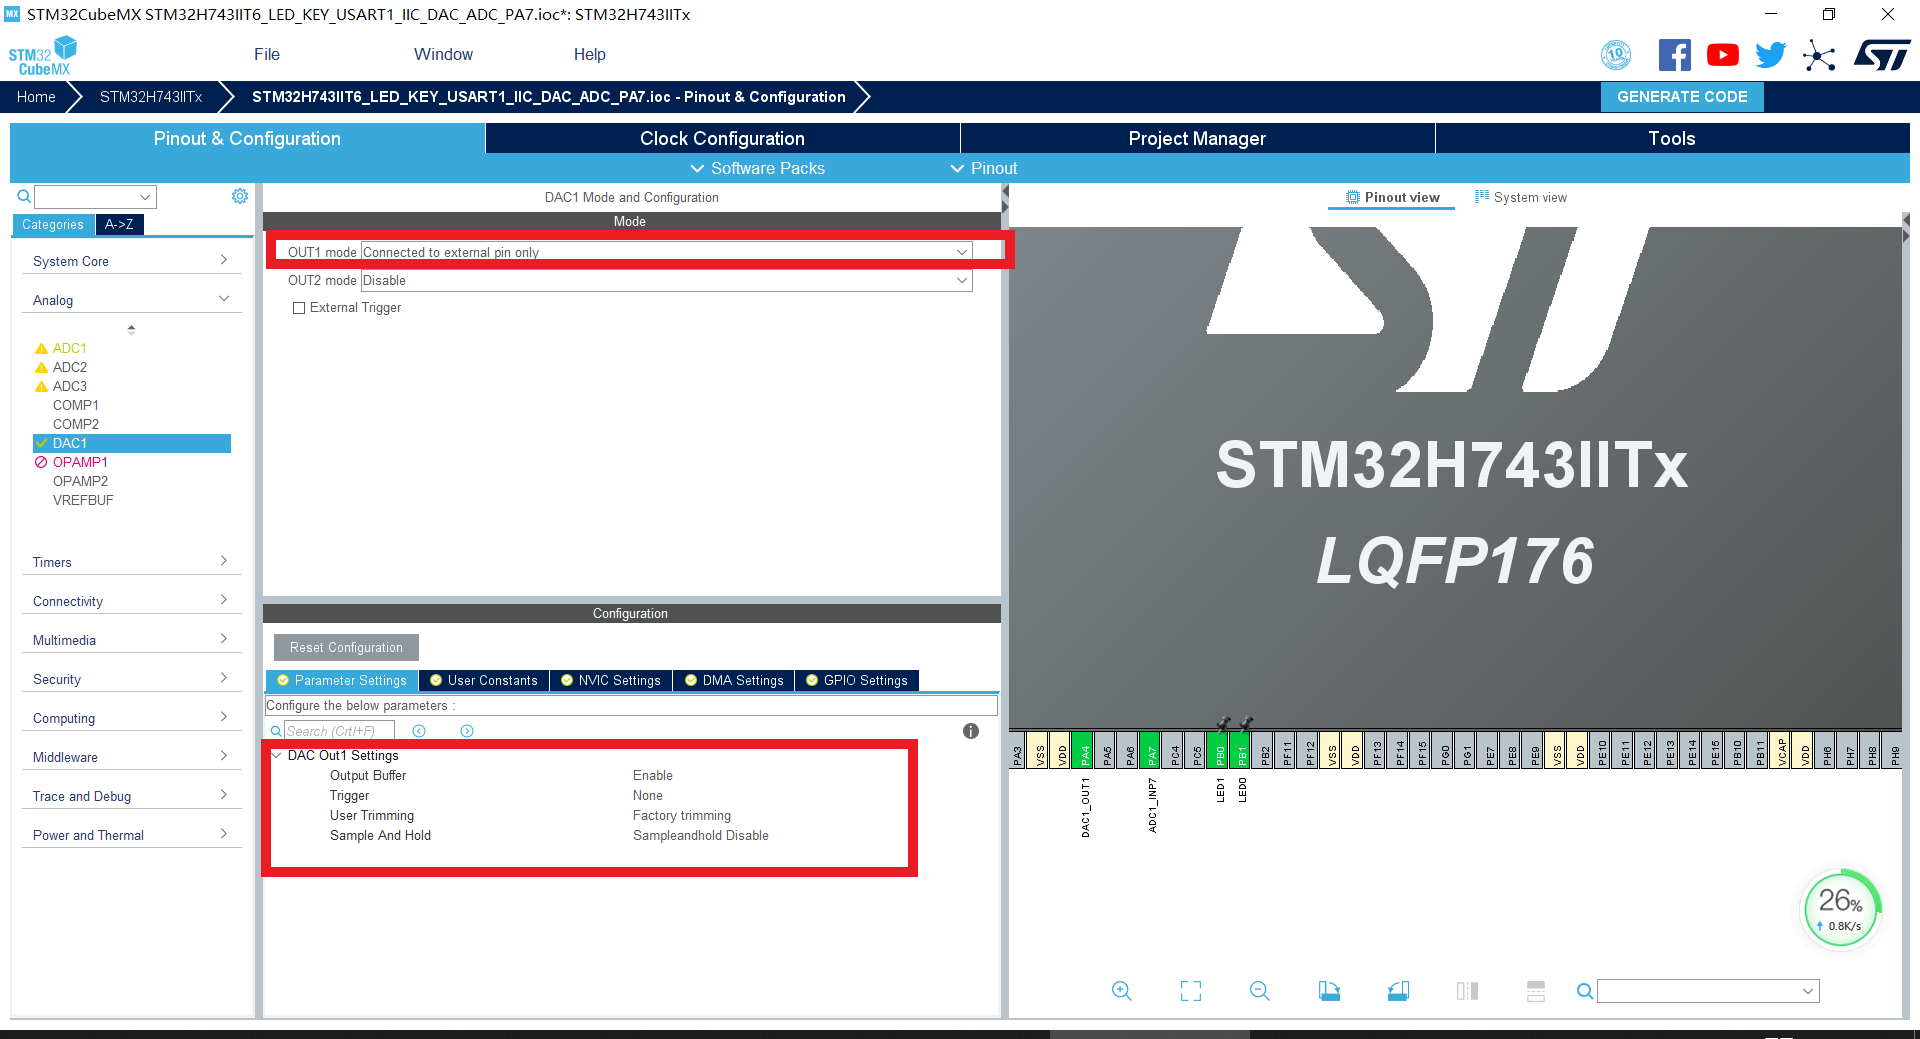Open the STM32CubeMX YouTube channel
Image resolution: width=1920 pixels, height=1039 pixels.
1722,55
